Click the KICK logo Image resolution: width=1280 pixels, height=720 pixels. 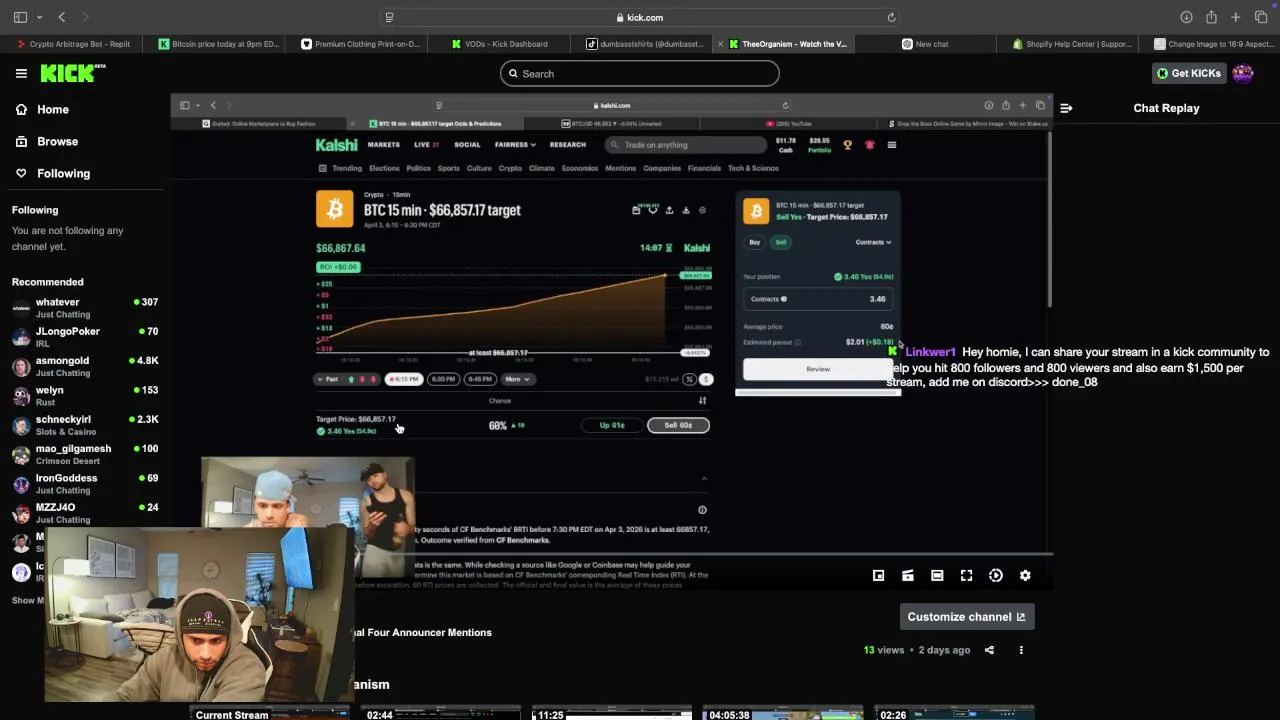tap(72, 73)
